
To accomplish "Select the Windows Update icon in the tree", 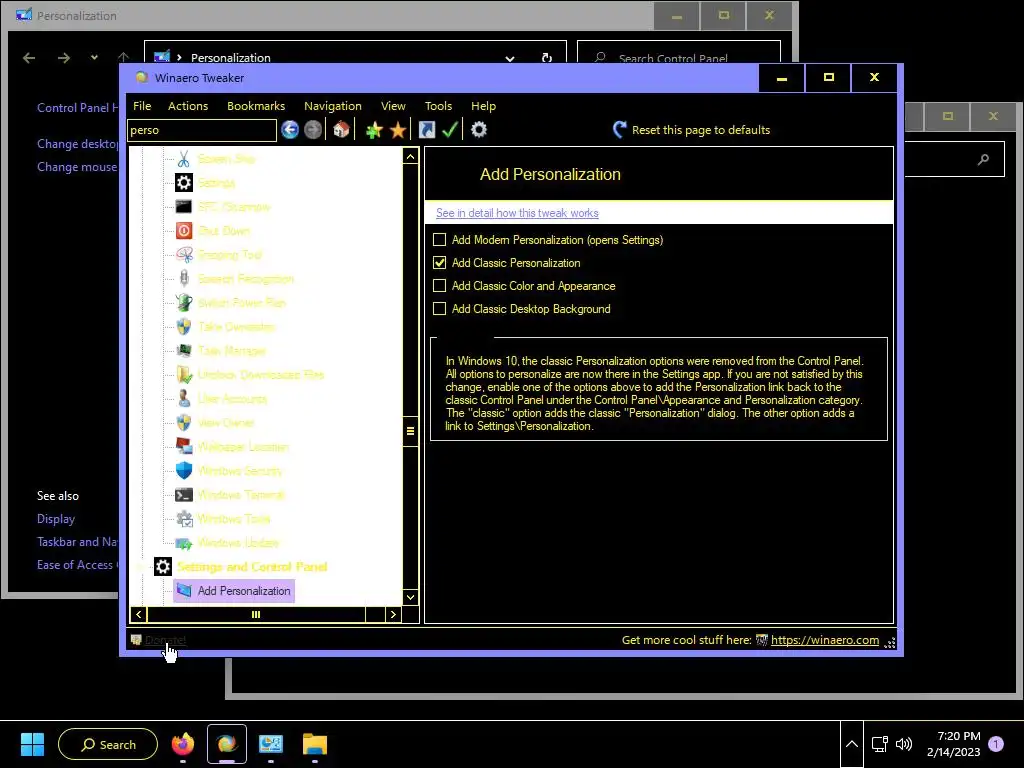I will pyautogui.click(x=184, y=543).
